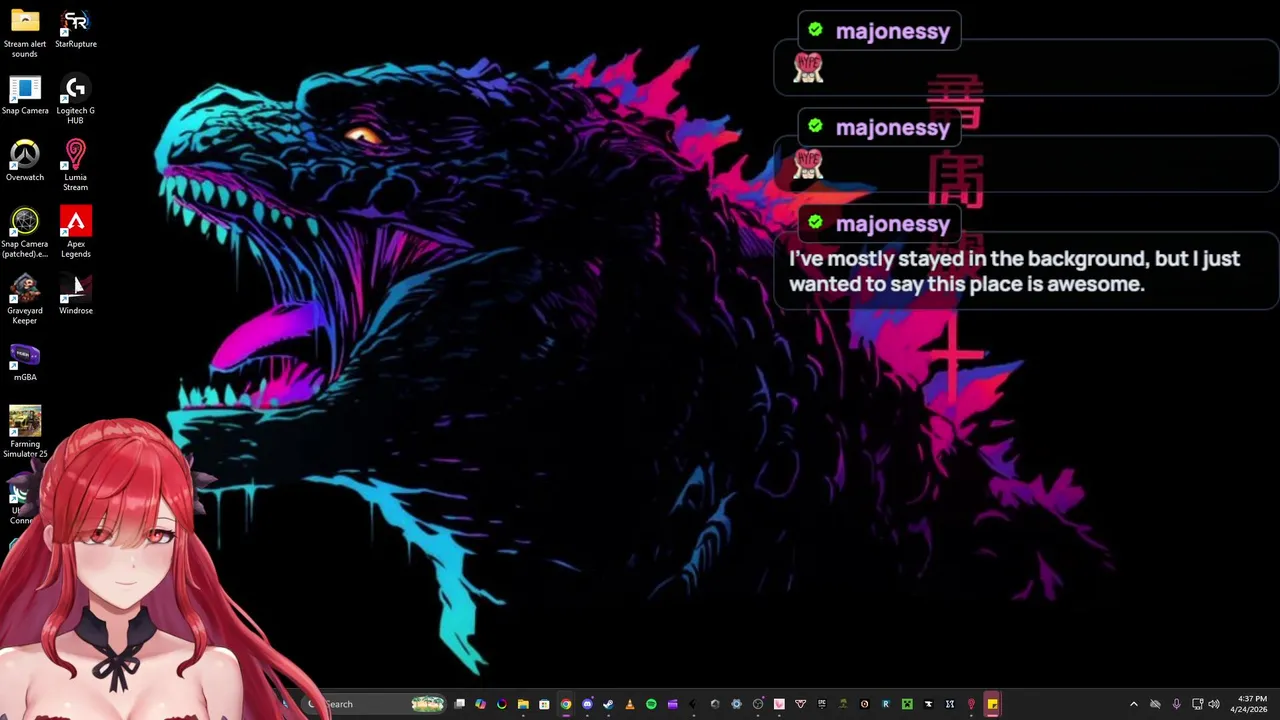Open Spotify from the taskbar
1280x720 pixels.
[x=651, y=704]
